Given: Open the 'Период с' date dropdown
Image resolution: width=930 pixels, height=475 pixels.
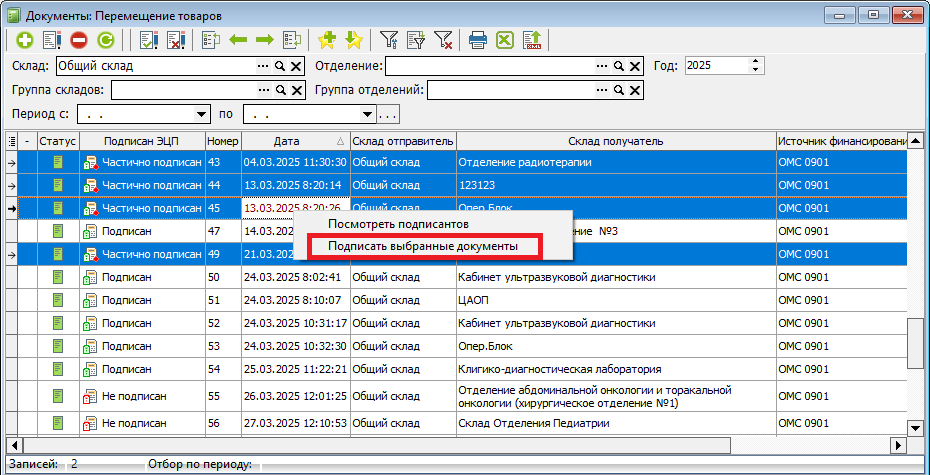Looking at the screenshot, I should tap(203, 114).
